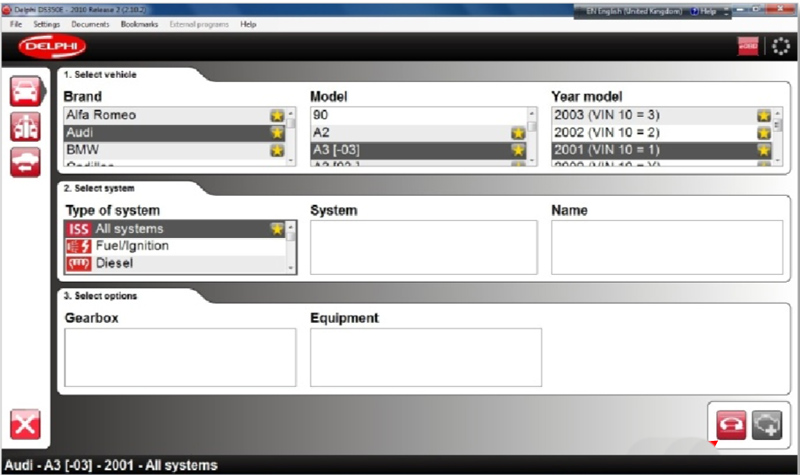
Task: Click the empty Name list box
Action: (x=667, y=247)
